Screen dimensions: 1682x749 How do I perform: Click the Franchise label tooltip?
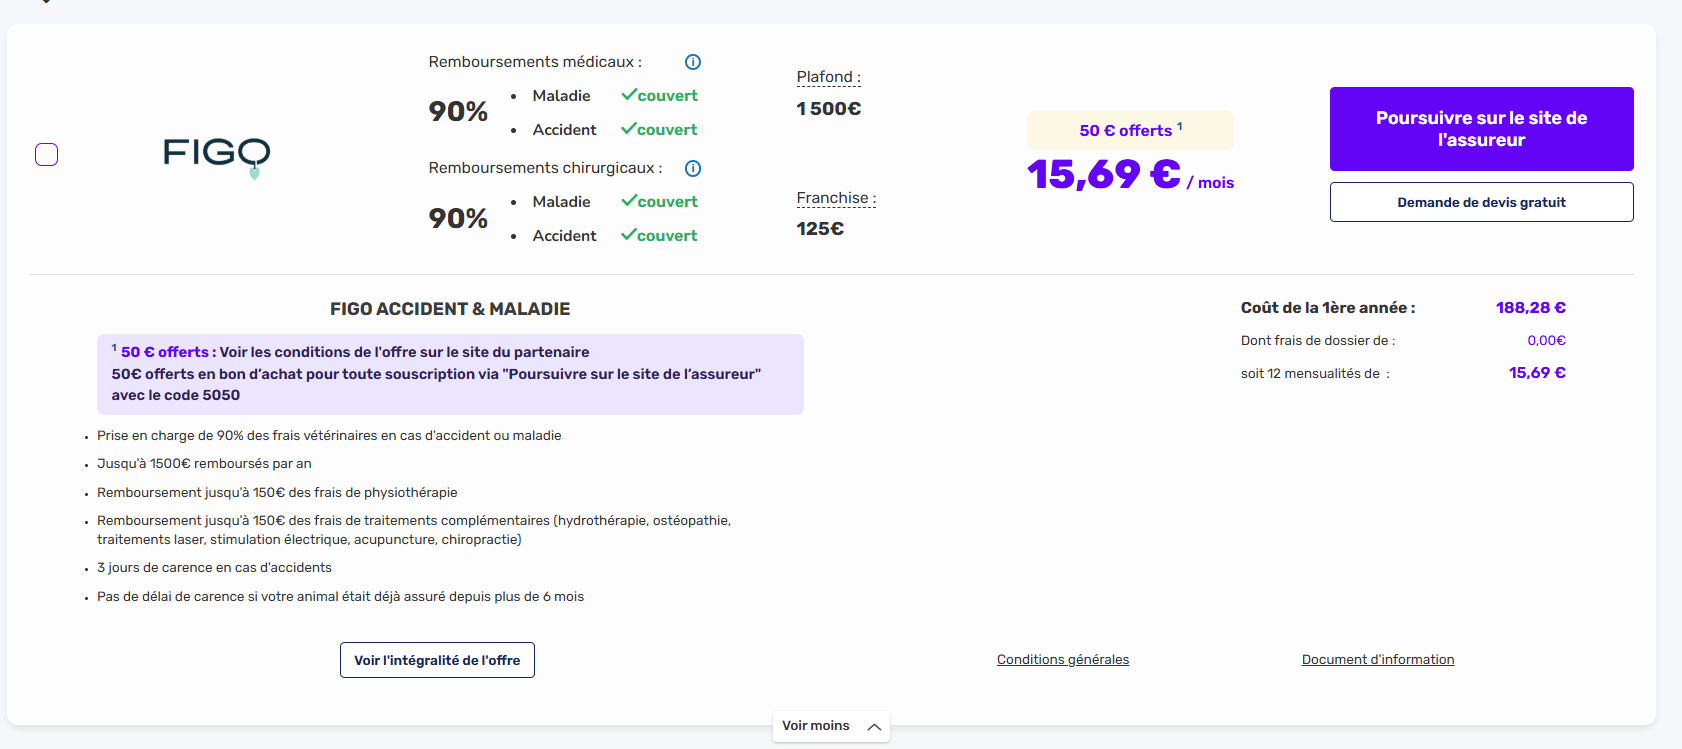pyautogui.click(x=836, y=198)
